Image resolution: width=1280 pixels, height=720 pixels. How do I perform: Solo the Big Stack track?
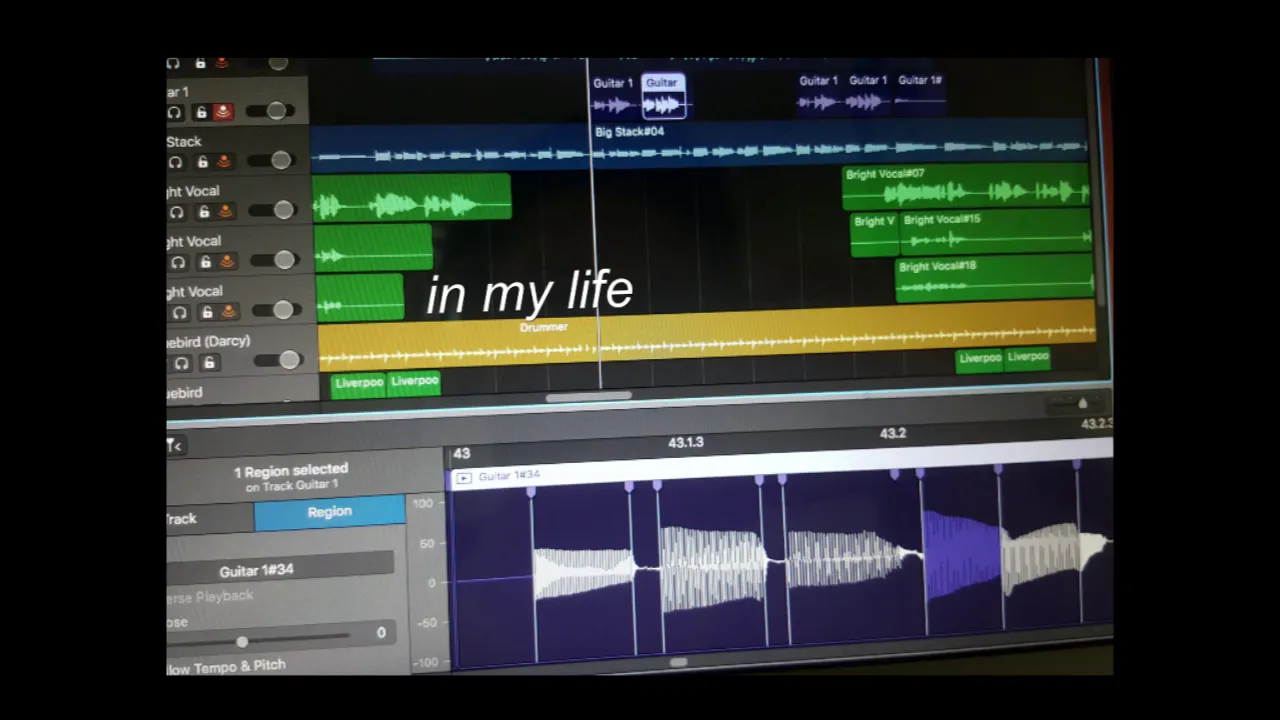pyautogui.click(x=176, y=162)
